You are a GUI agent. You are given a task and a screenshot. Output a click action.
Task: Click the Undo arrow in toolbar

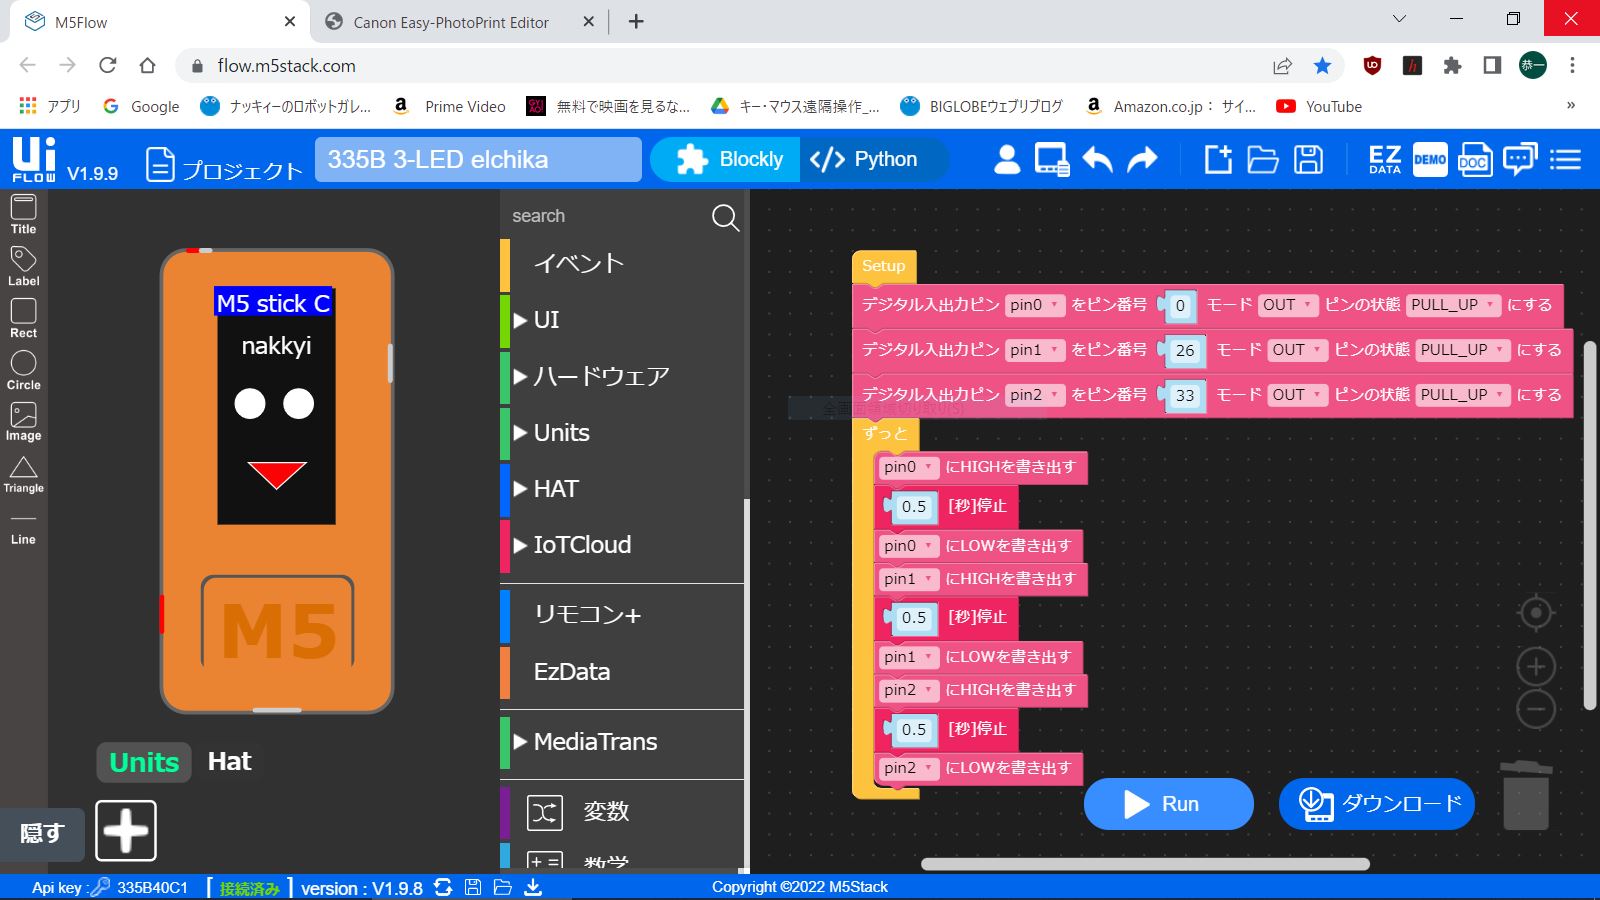(x=1097, y=160)
